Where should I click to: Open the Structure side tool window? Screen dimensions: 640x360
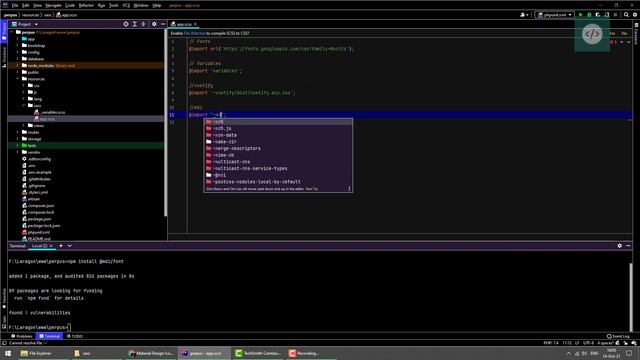(x=4, y=57)
